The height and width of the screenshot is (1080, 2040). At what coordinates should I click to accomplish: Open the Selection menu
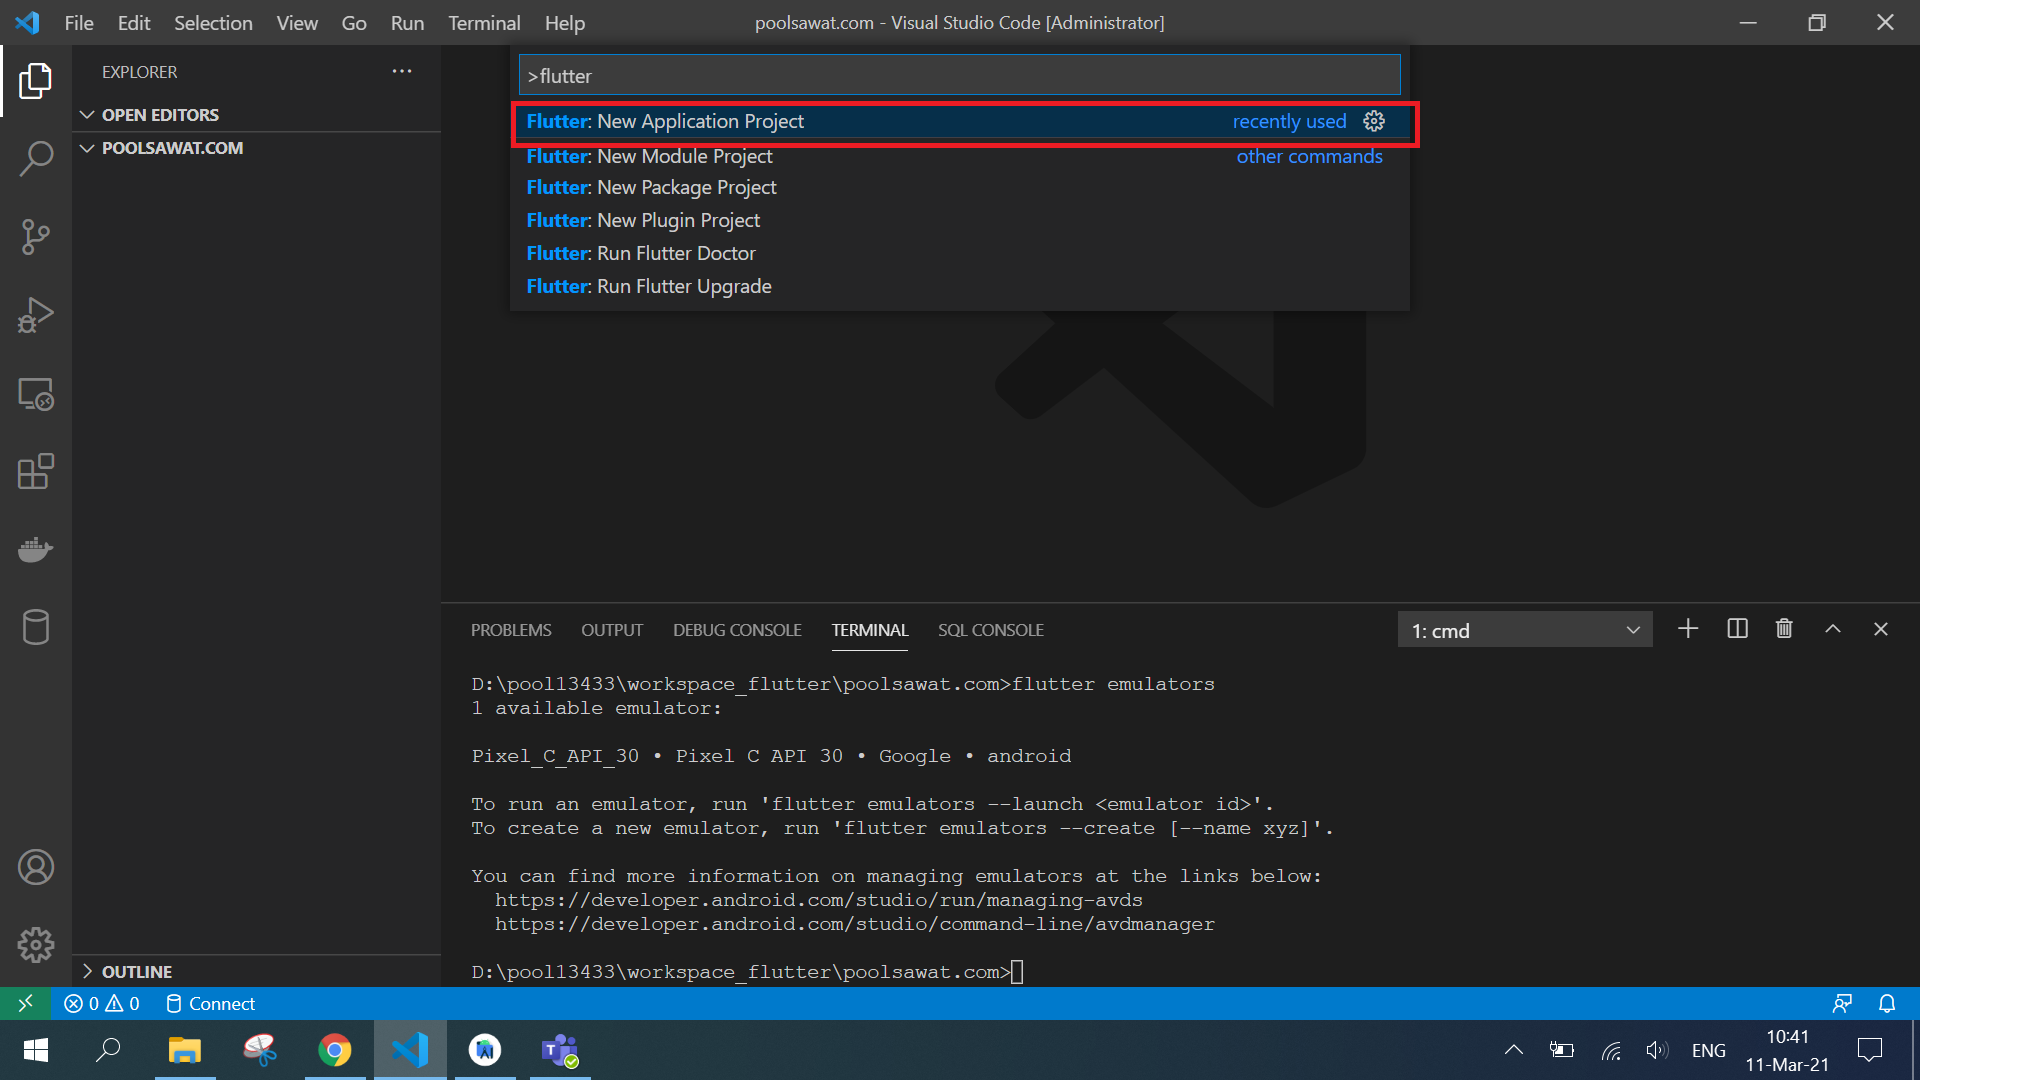tap(213, 22)
